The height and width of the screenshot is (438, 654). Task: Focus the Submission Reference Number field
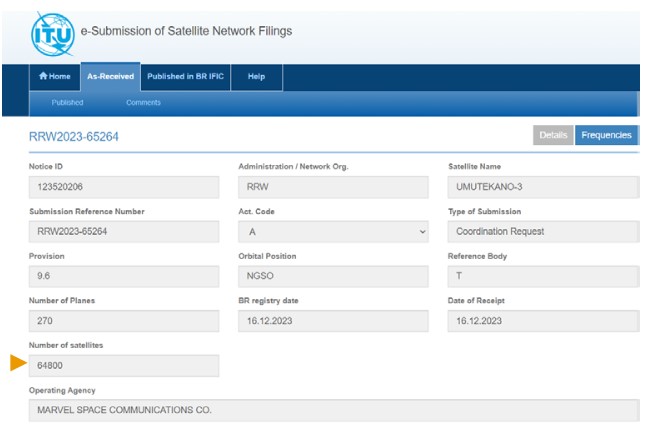124,232
